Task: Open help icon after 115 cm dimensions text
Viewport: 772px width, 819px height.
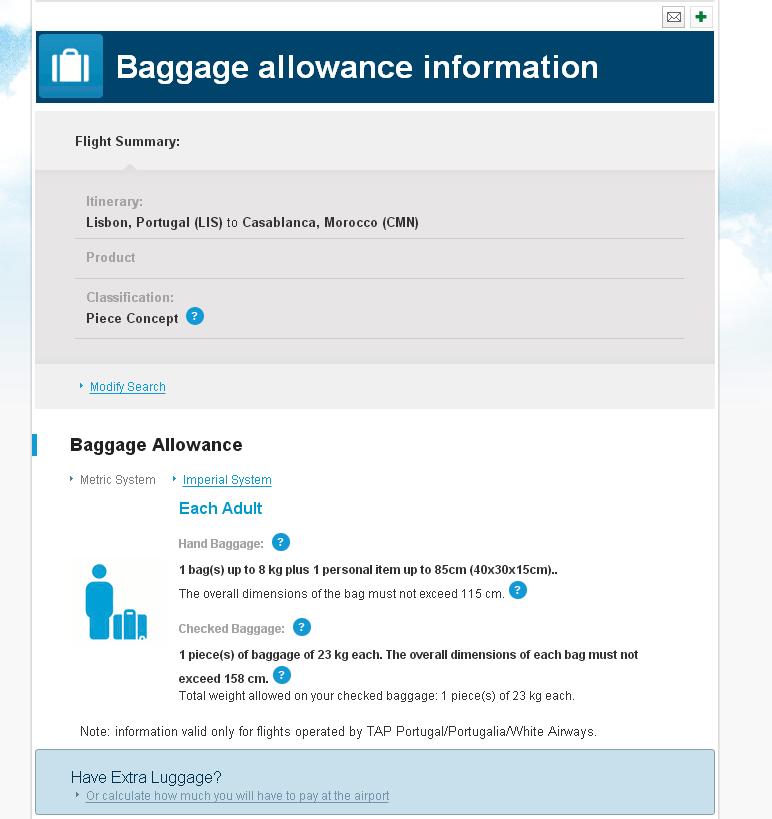Action: pos(517,592)
